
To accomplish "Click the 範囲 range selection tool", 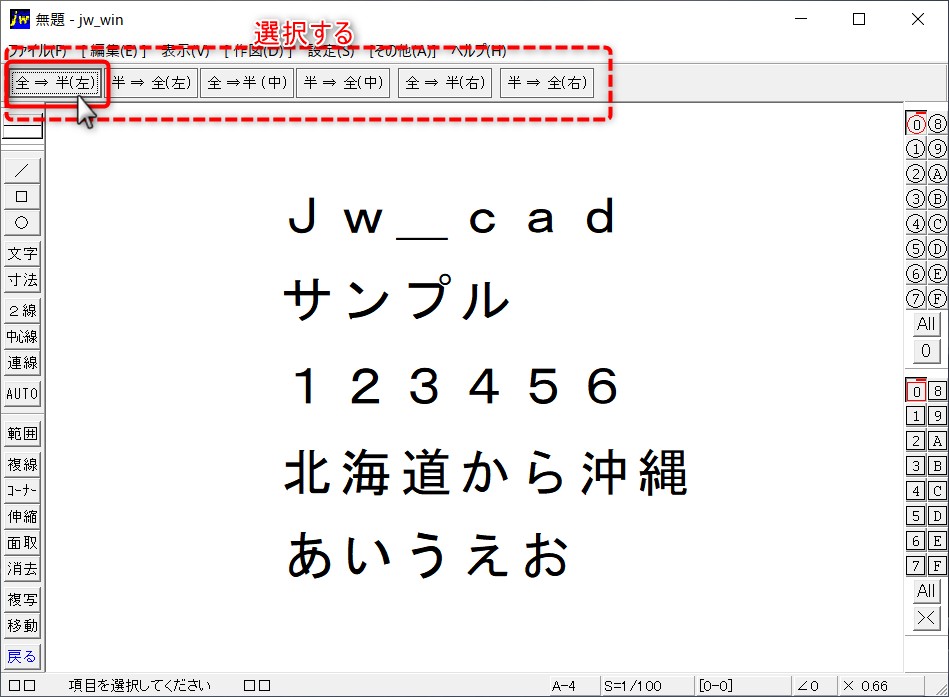I will click(x=22, y=434).
